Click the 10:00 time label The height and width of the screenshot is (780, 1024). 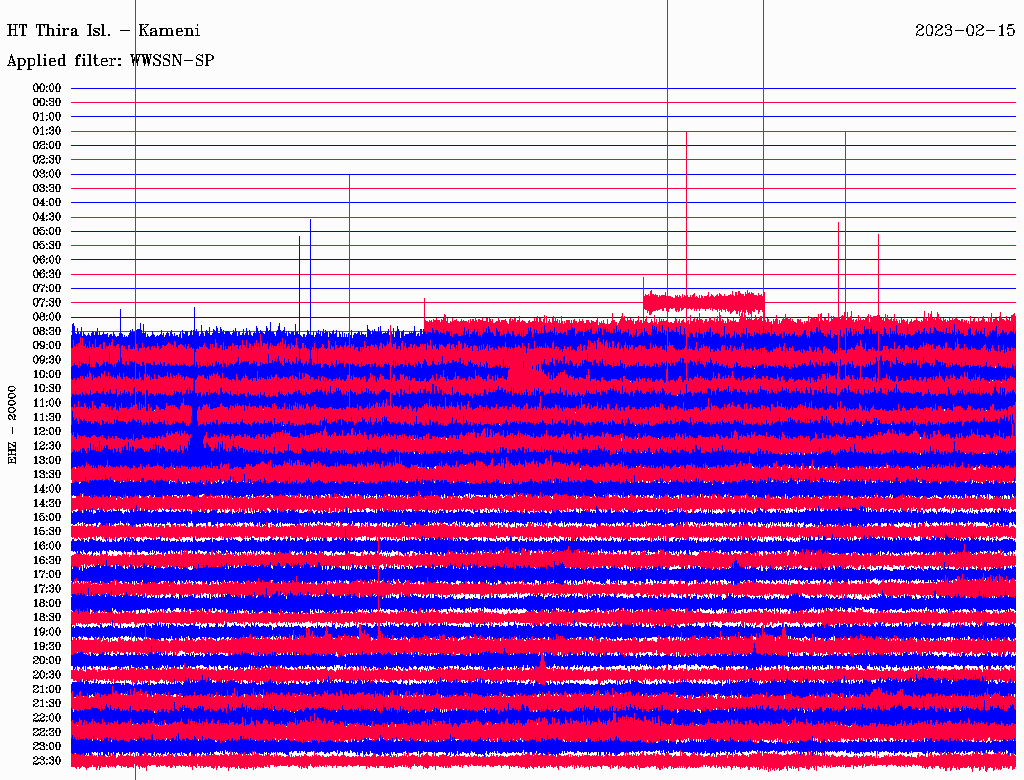(47, 374)
